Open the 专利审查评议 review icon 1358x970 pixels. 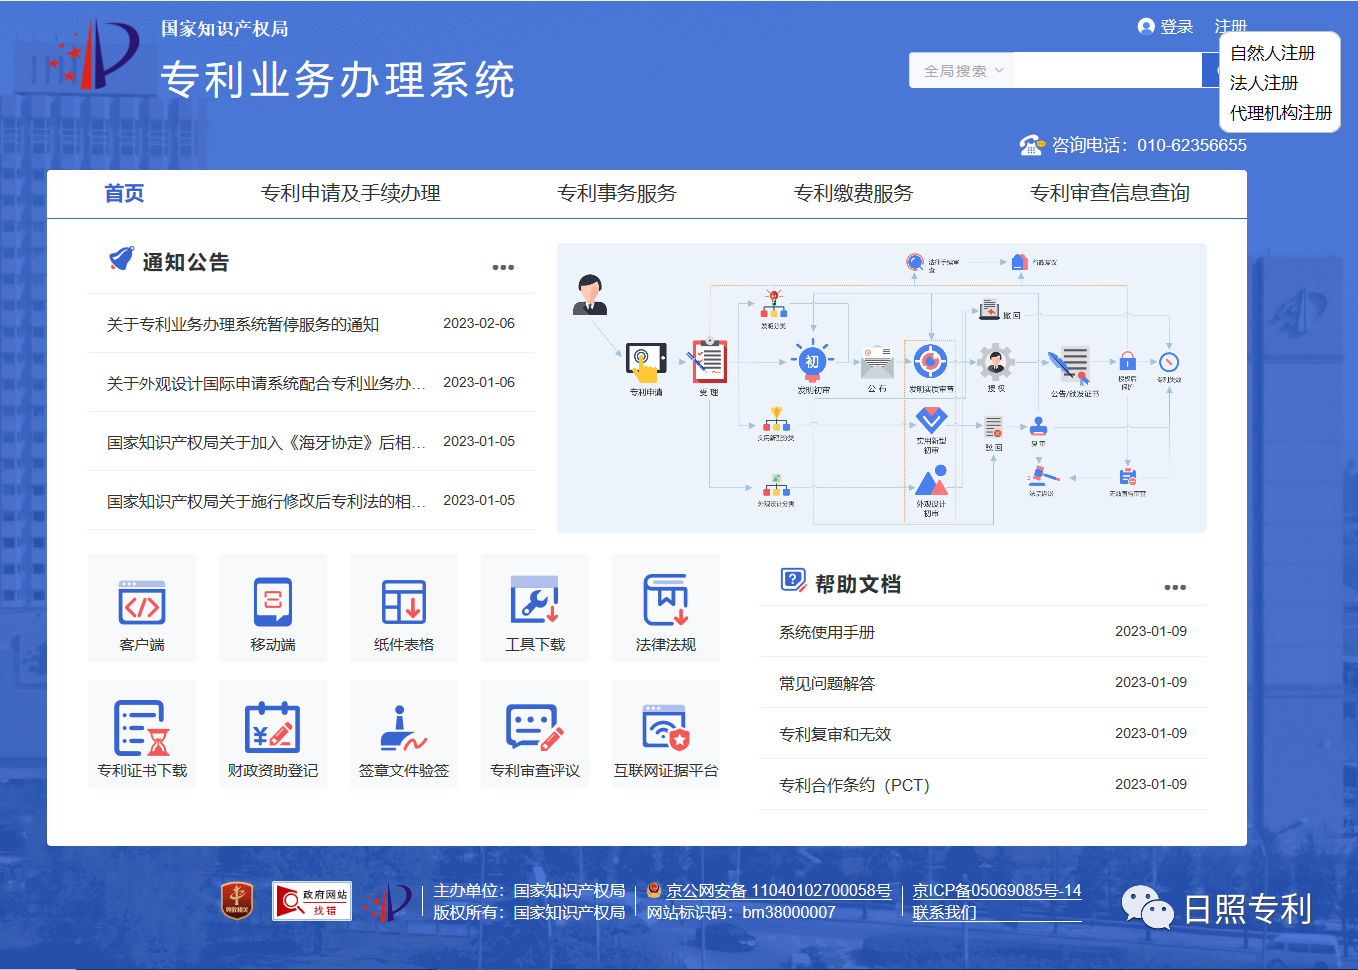click(535, 733)
